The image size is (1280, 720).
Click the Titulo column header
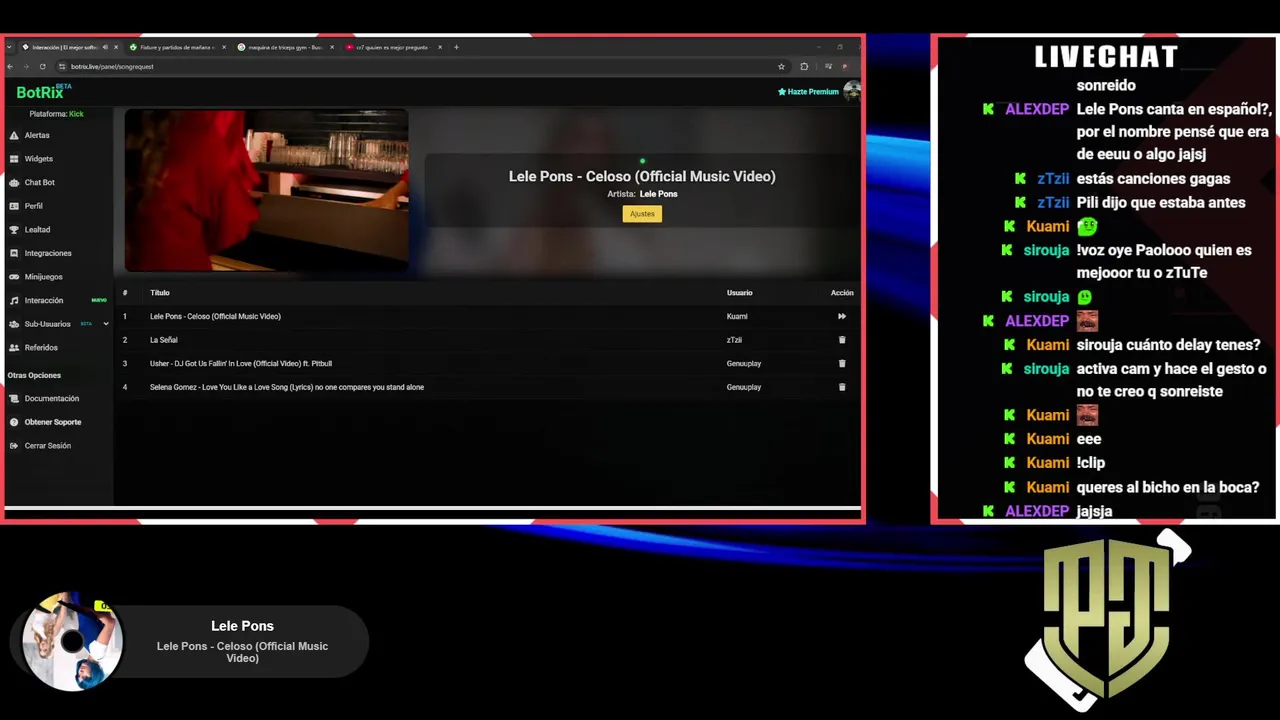160,293
